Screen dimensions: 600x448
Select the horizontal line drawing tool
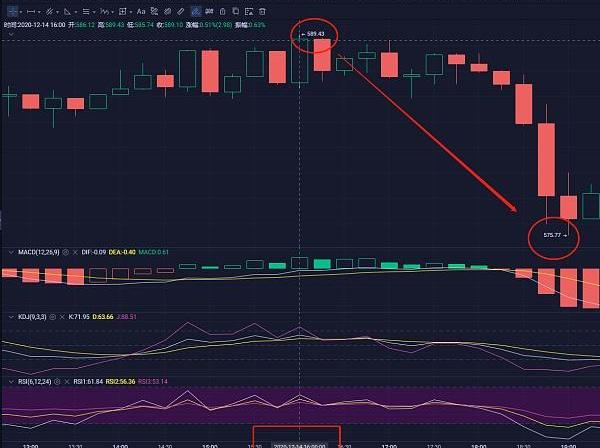tap(12, 12)
